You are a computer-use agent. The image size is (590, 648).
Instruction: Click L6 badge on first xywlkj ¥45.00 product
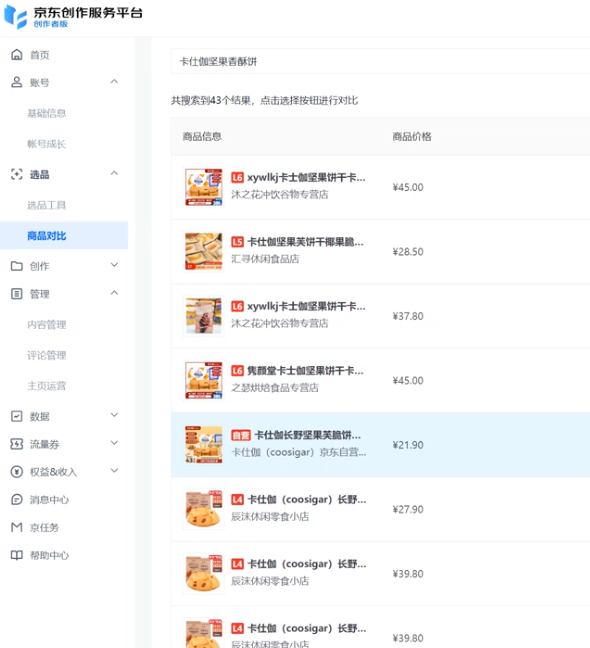point(237,177)
